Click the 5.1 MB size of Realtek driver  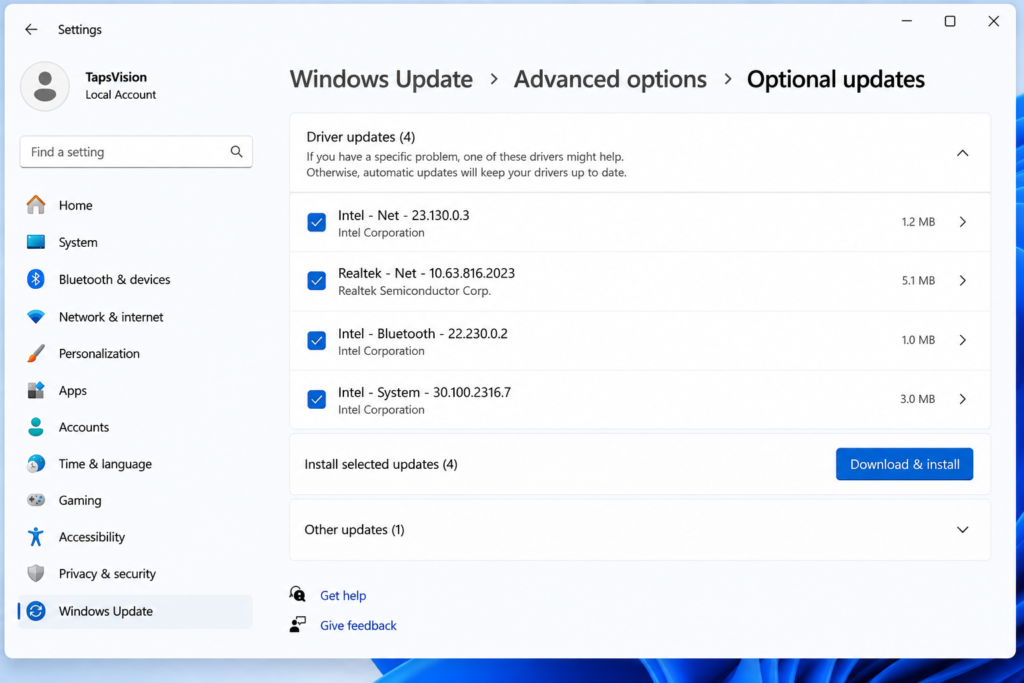tap(918, 281)
